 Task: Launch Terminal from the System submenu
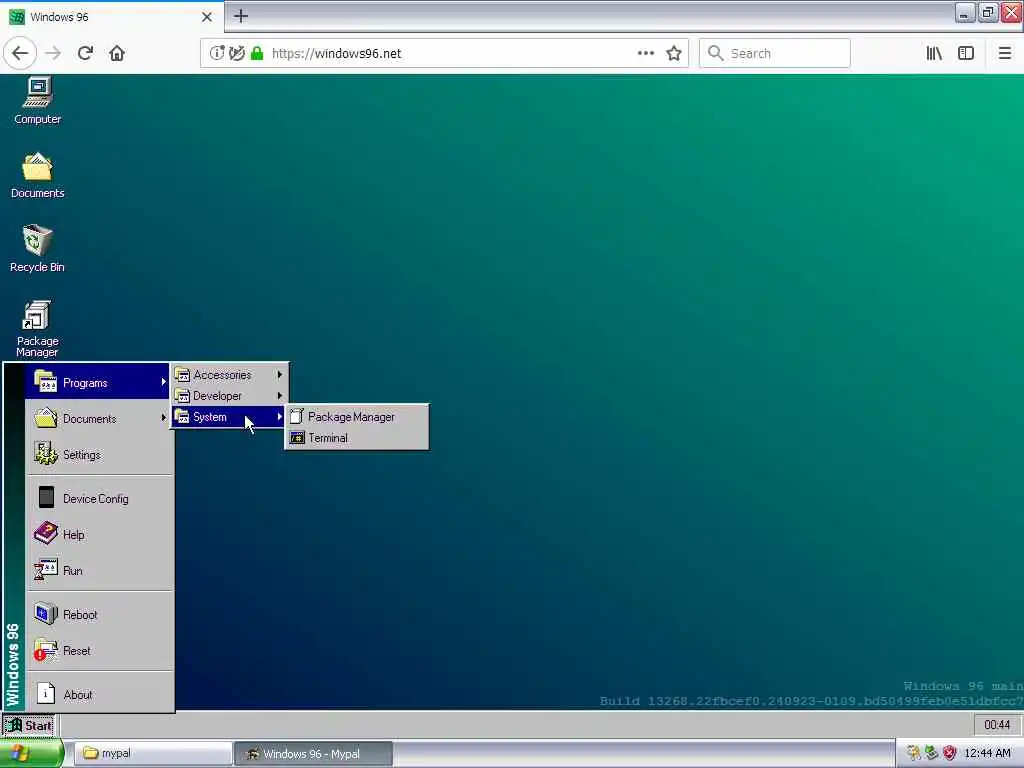click(357, 438)
